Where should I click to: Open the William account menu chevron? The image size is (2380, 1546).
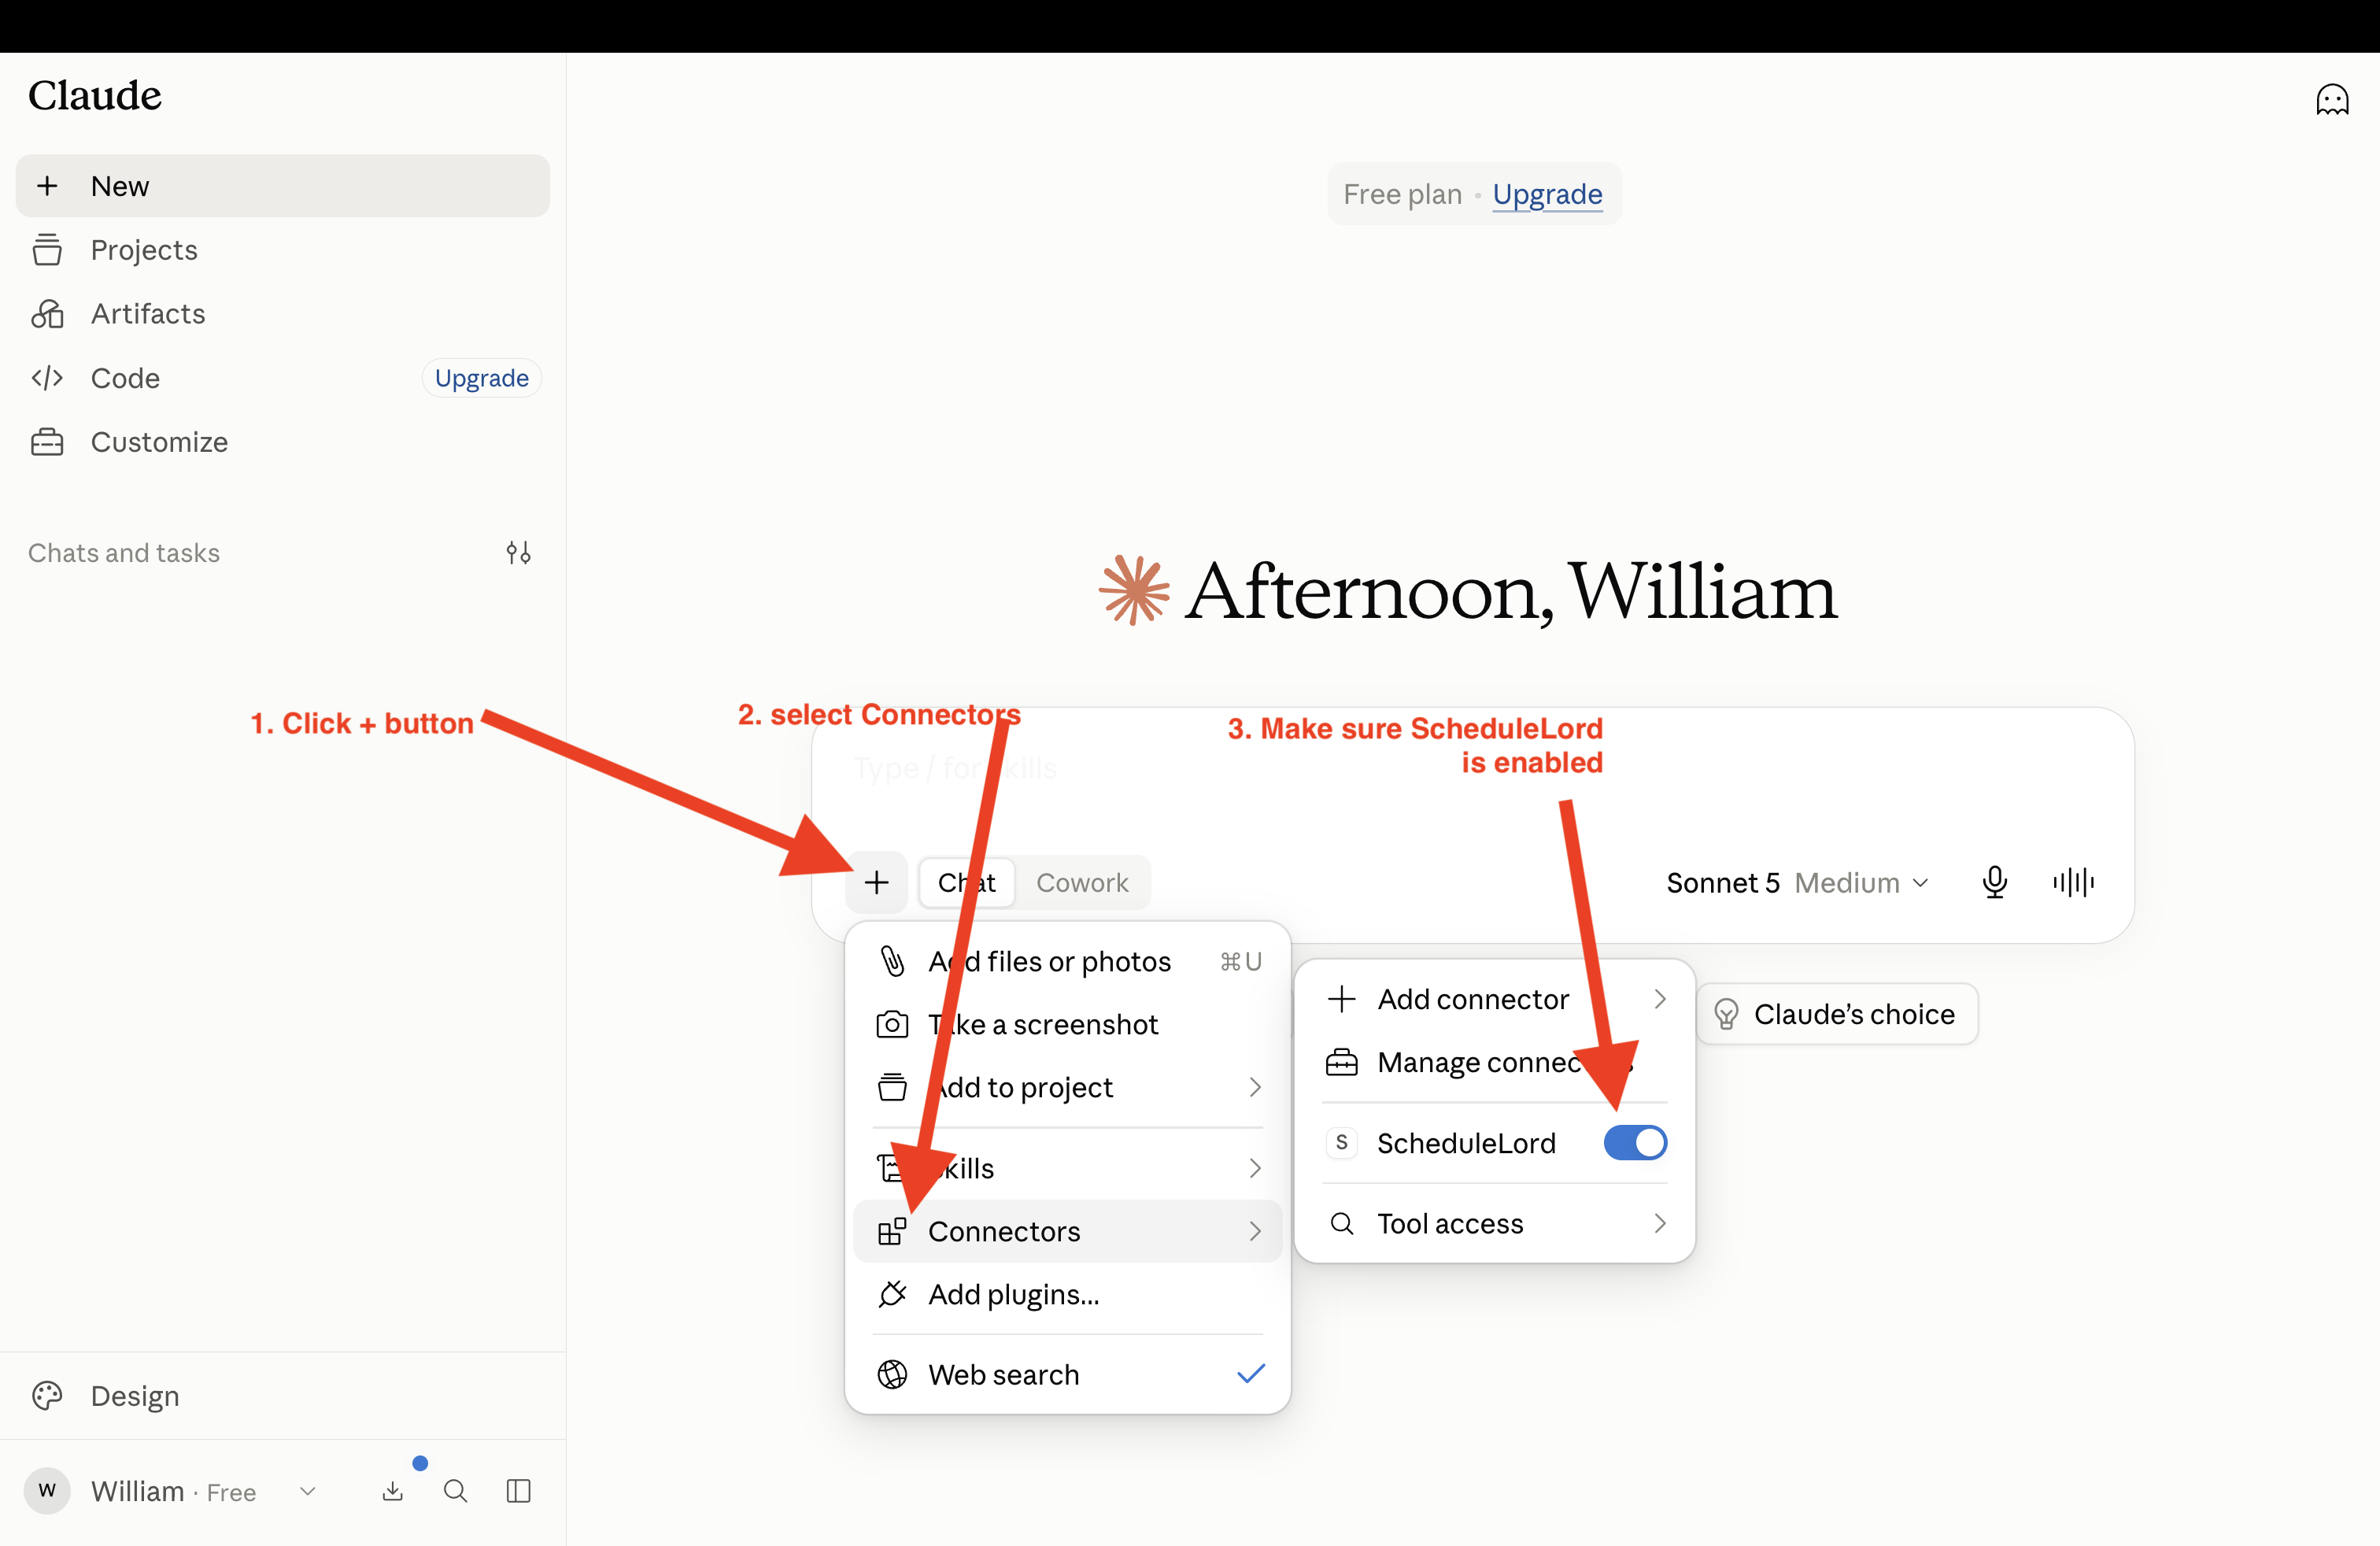pos(308,1491)
